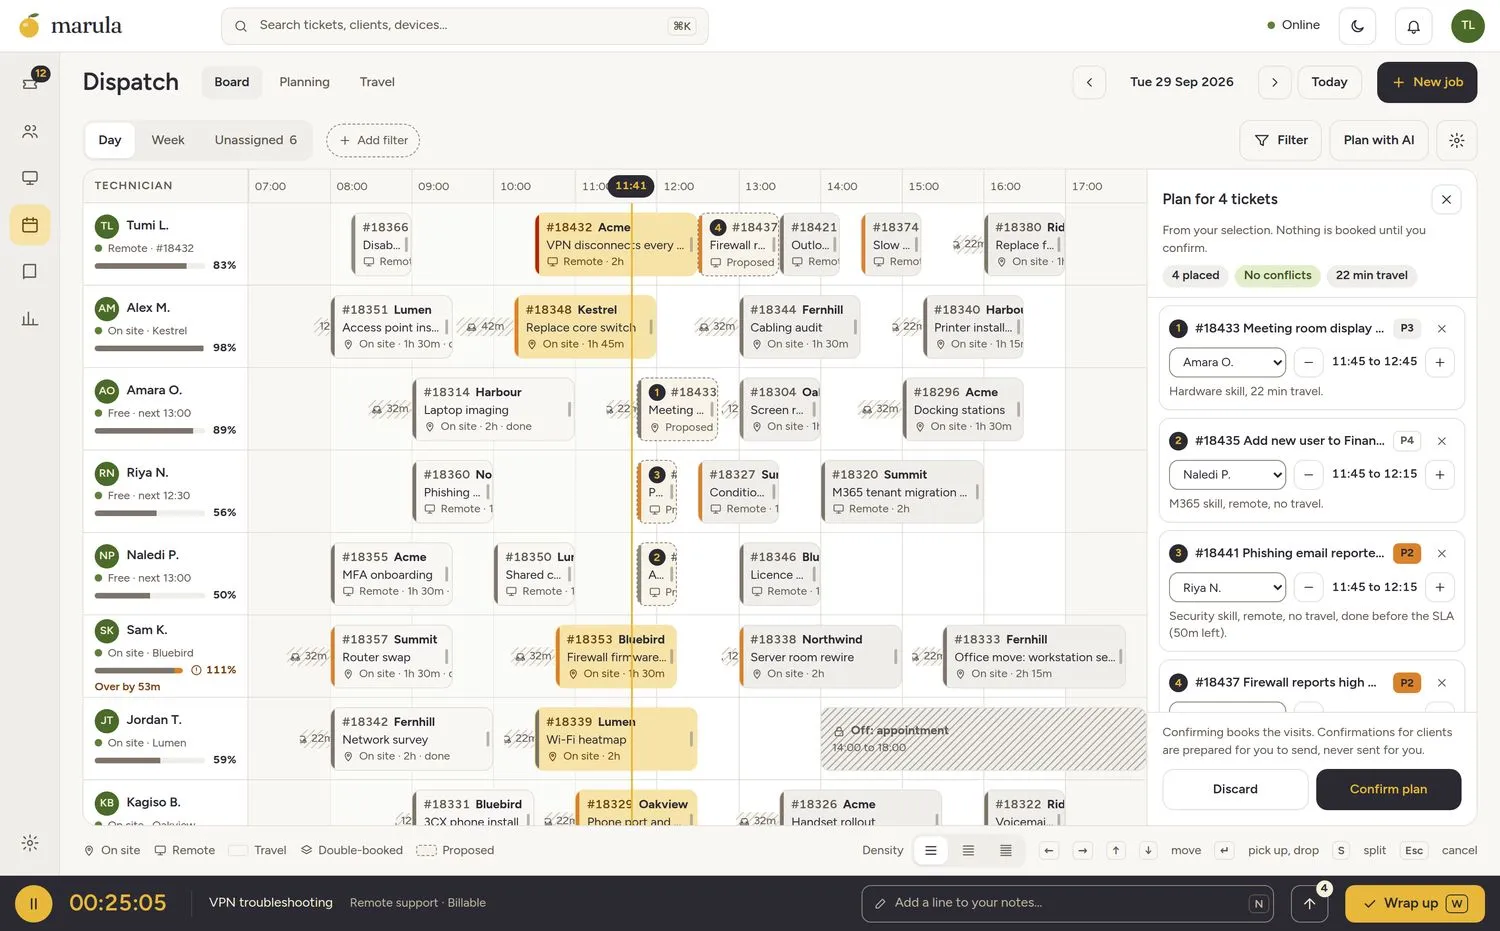The height and width of the screenshot is (931, 1500).
Task: Switch to the Travel tab
Action: [377, 82]
